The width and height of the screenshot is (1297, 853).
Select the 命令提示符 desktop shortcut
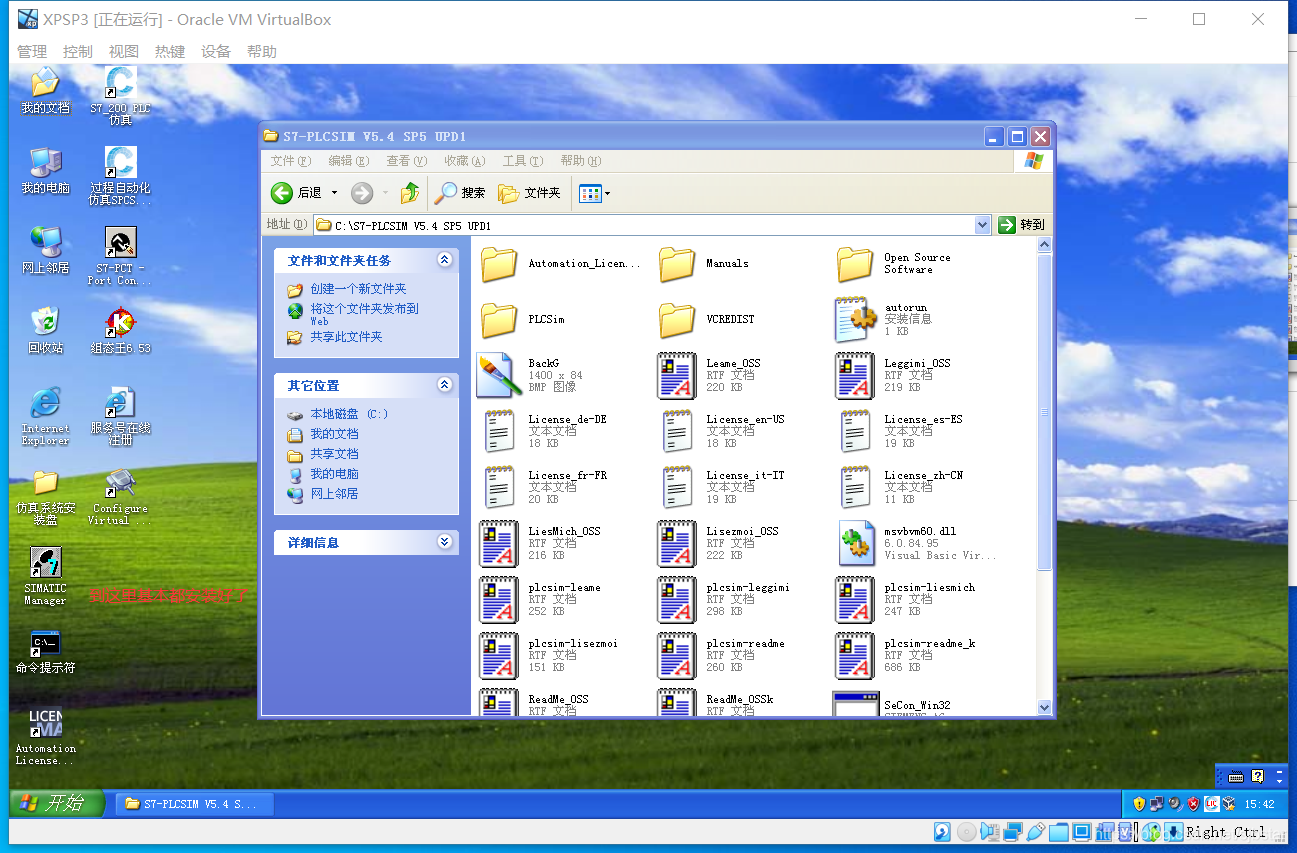pyautogui.click(x=45, y=651)
